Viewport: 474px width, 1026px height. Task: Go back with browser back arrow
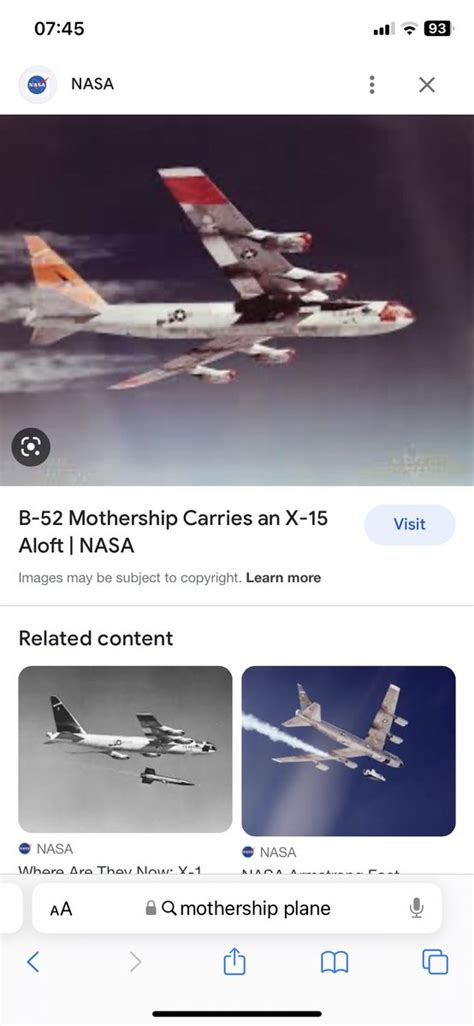coord(33,962)
